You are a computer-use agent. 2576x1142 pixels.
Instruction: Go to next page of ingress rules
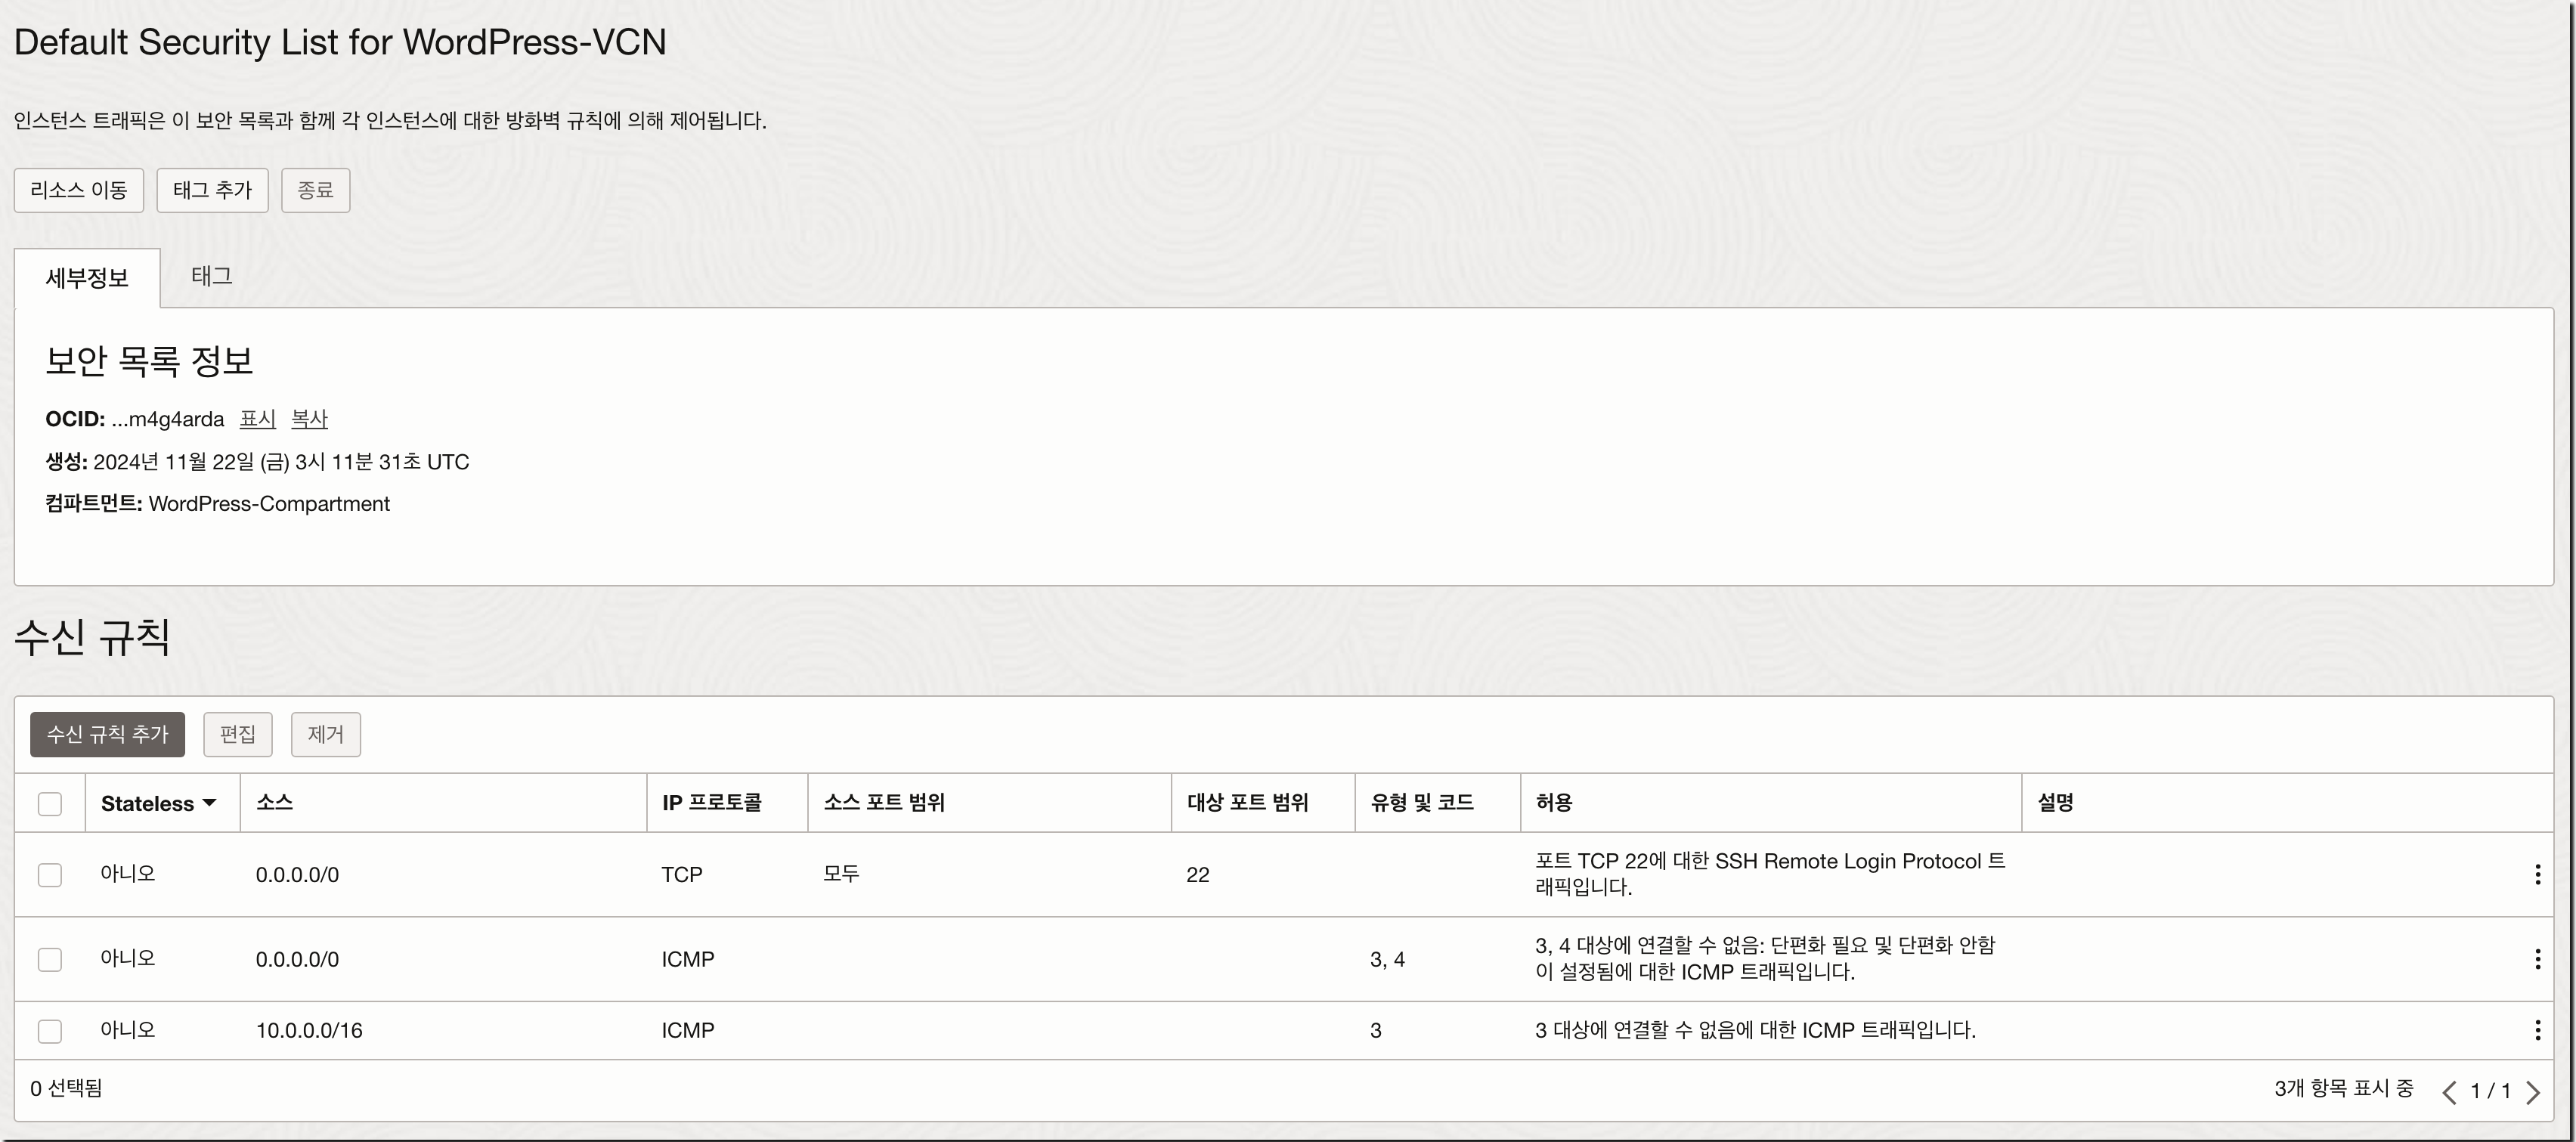click(x=2532, y=1091)
